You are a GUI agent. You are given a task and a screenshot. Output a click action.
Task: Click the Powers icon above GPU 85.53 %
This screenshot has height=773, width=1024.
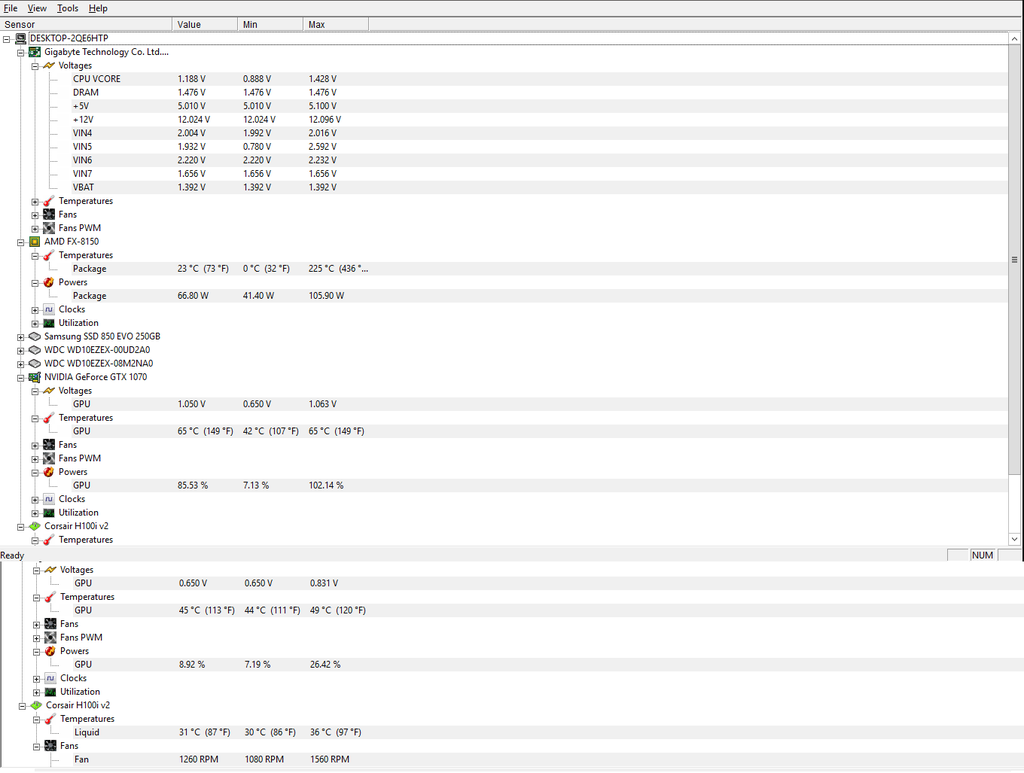point(49,472)
